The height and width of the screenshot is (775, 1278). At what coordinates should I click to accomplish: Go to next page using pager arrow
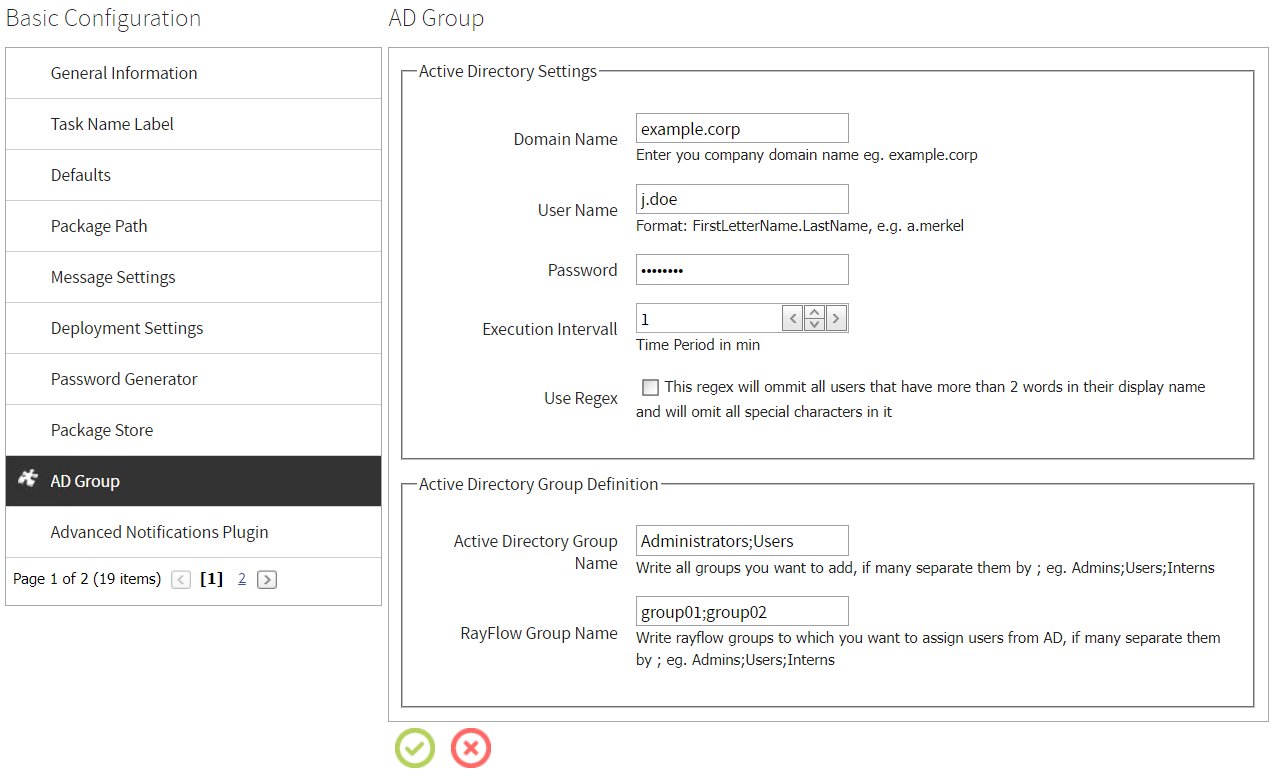267,579
